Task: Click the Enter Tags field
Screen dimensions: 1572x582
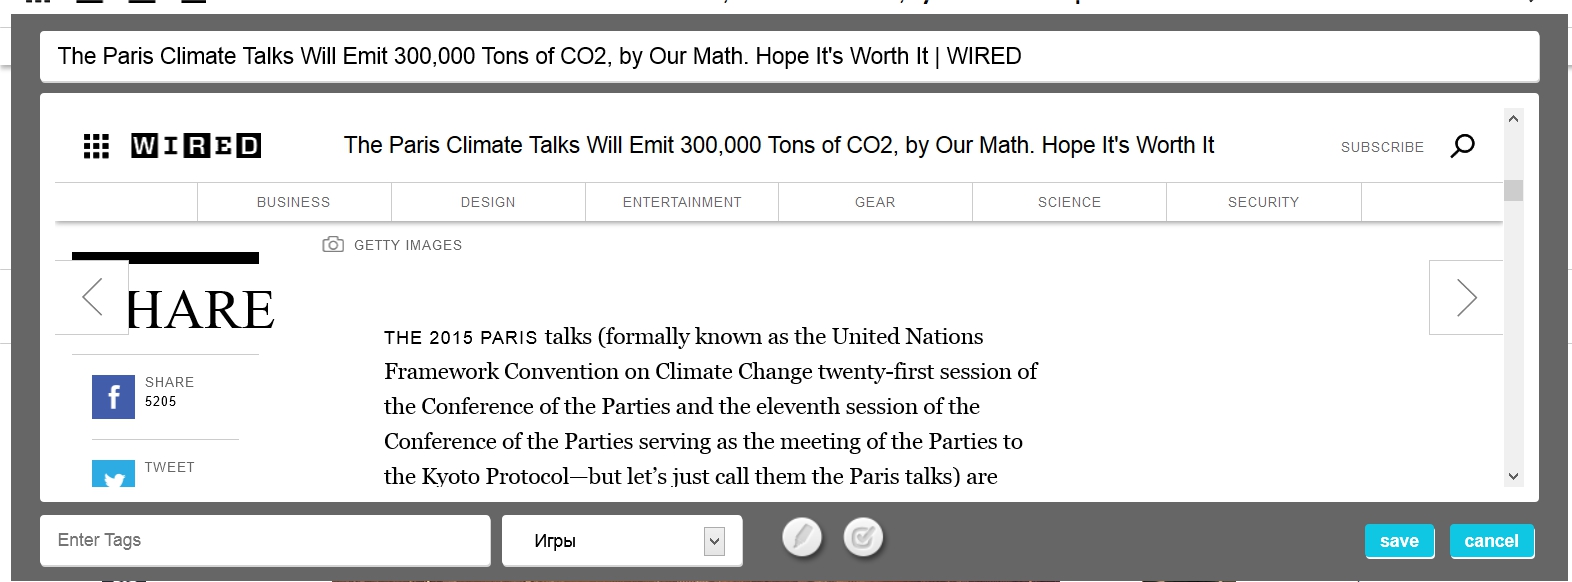Action: click(x=265, y=541)
